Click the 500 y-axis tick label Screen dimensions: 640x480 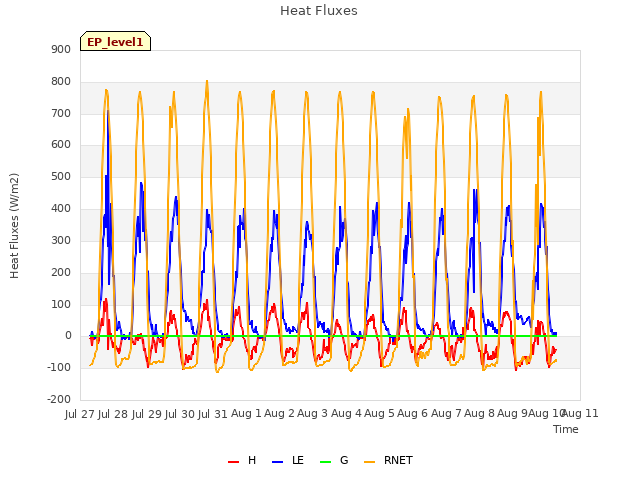click(x=61, y=176)
